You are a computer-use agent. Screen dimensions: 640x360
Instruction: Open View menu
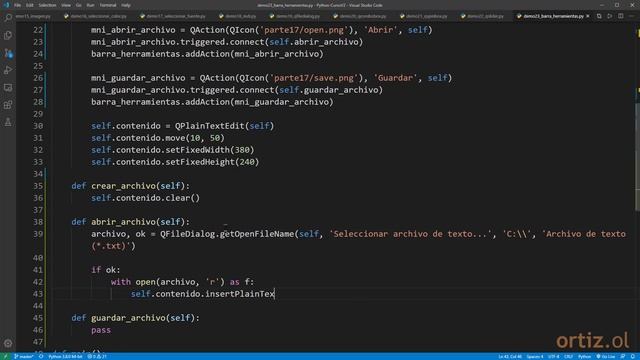click(66, 5)
